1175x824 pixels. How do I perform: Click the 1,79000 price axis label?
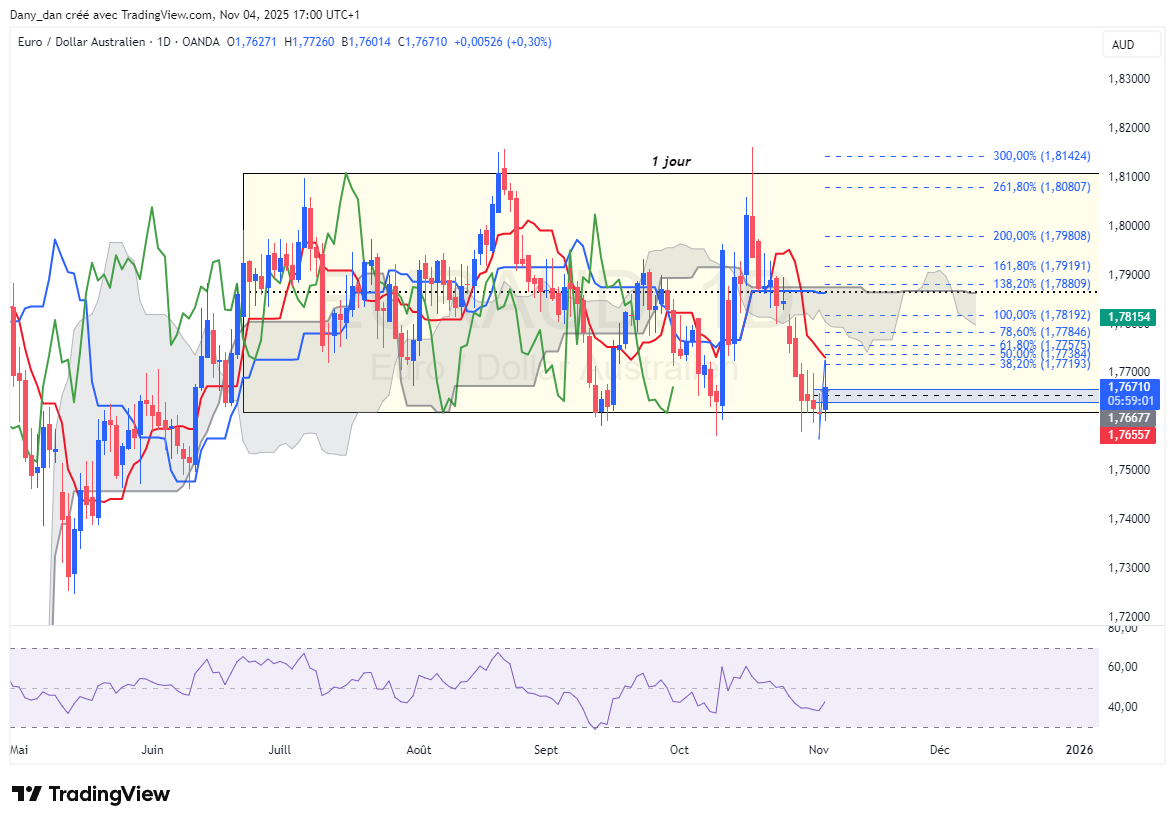click(1129, 274)
